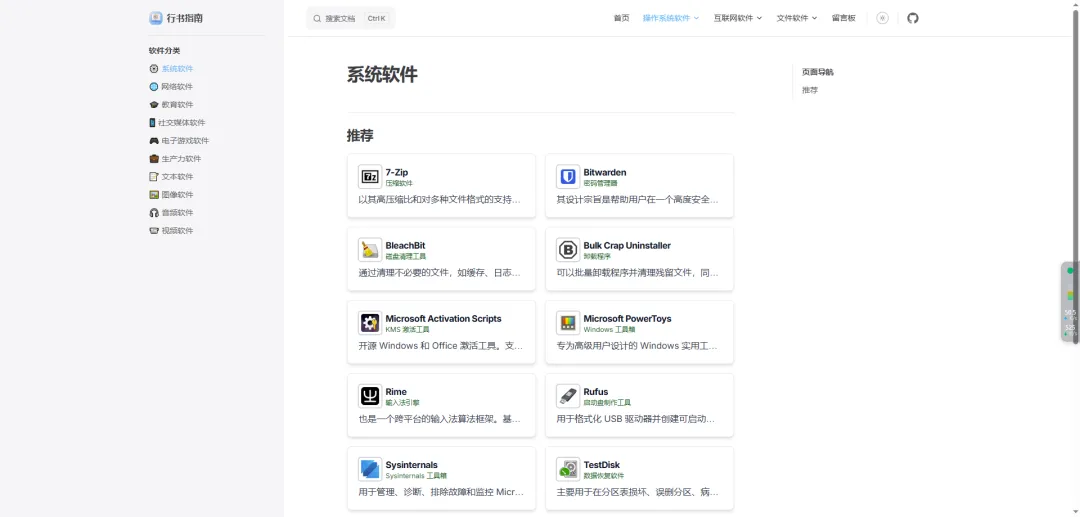1080x517 pixels.
Task: Open the GitHub repository icon
Action: coord(913,18)
